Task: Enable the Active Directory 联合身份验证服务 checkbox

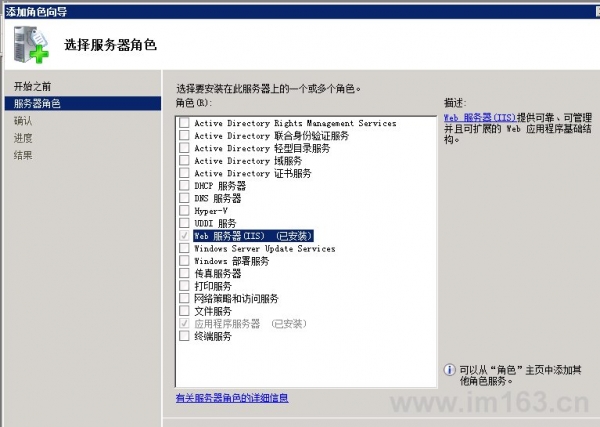Action: click(184, 135)
